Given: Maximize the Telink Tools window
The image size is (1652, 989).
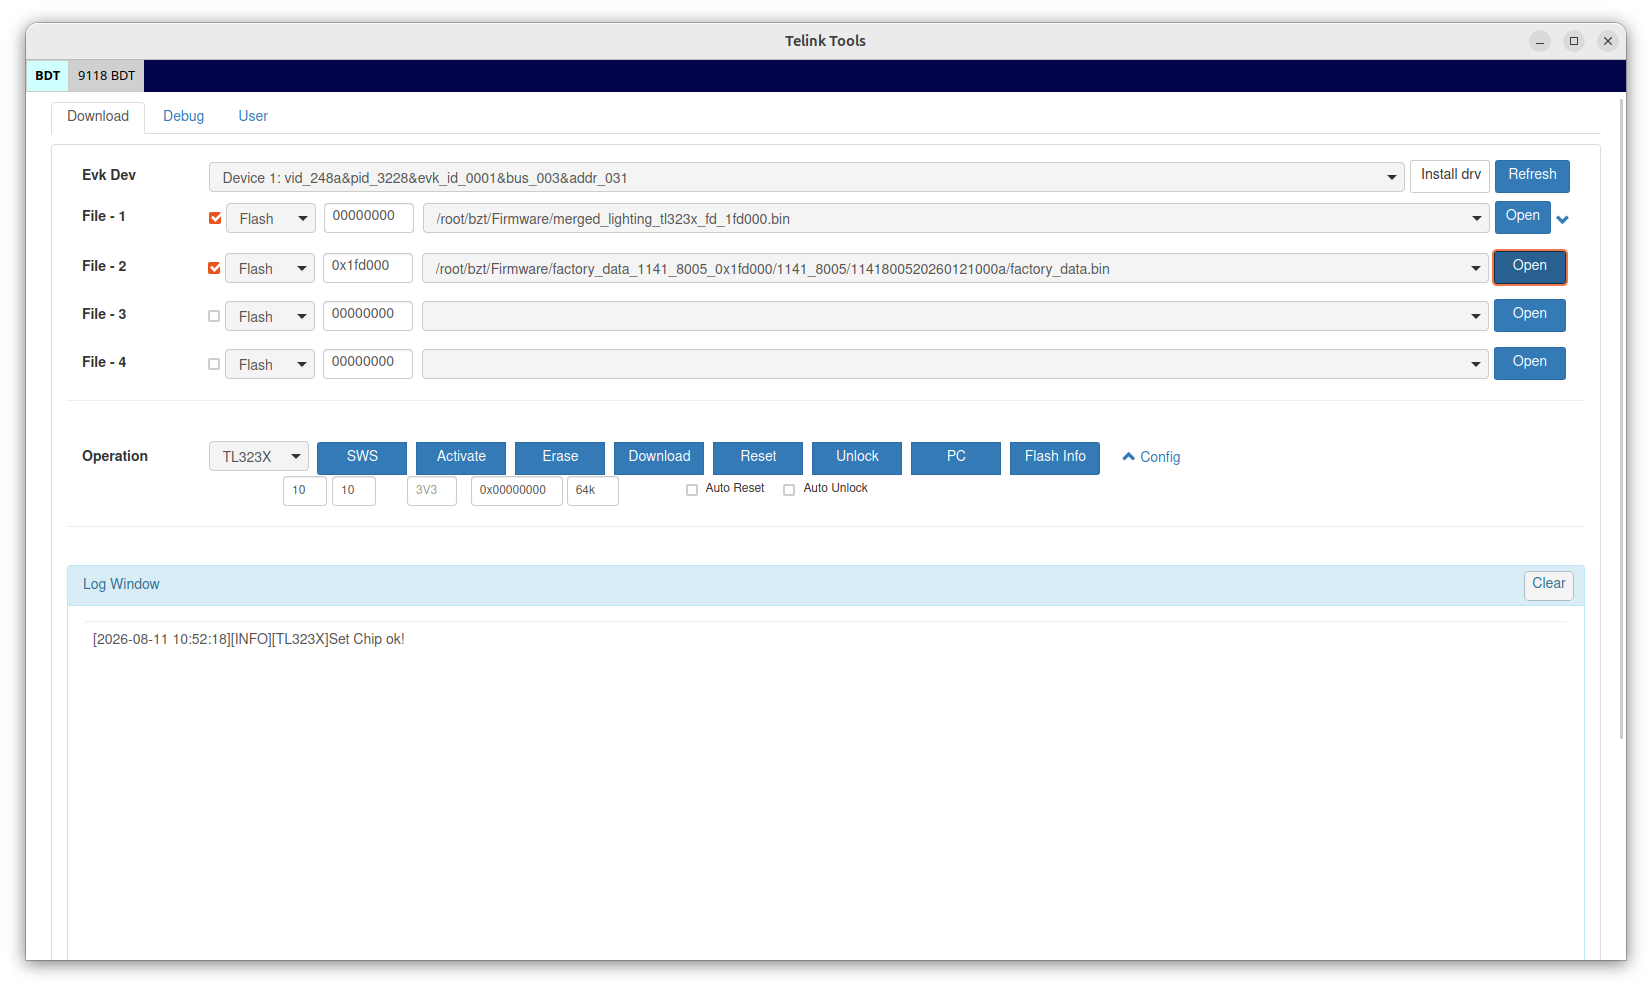Looking at the screenshot, I should pyautogui.click(x=1574, y=41).
